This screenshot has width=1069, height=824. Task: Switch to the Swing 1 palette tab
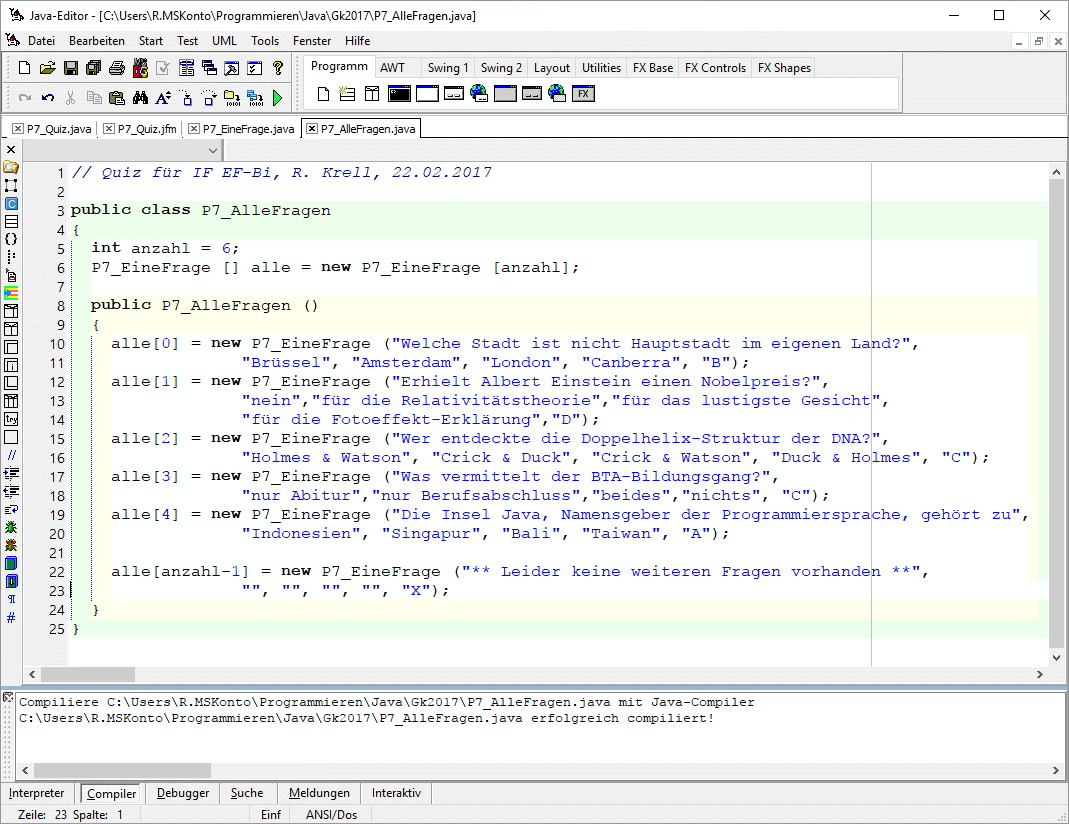[x=447, y=68]
